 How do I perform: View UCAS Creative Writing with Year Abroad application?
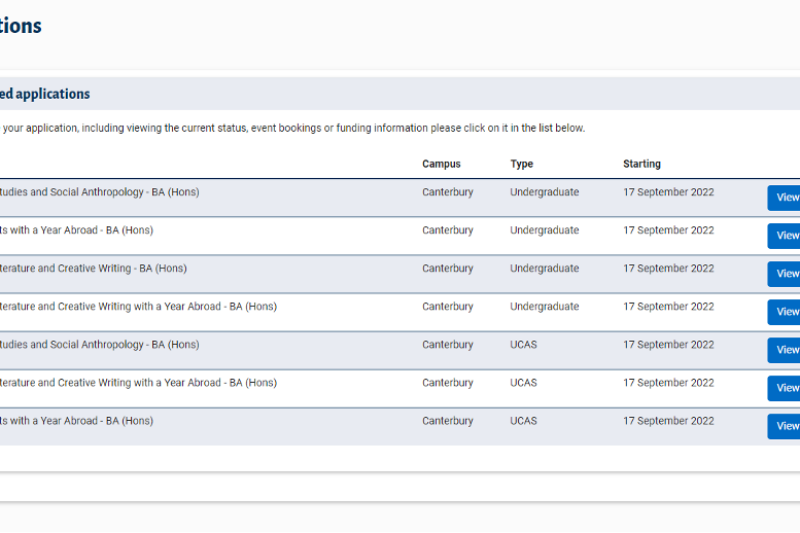click(784, 388)
